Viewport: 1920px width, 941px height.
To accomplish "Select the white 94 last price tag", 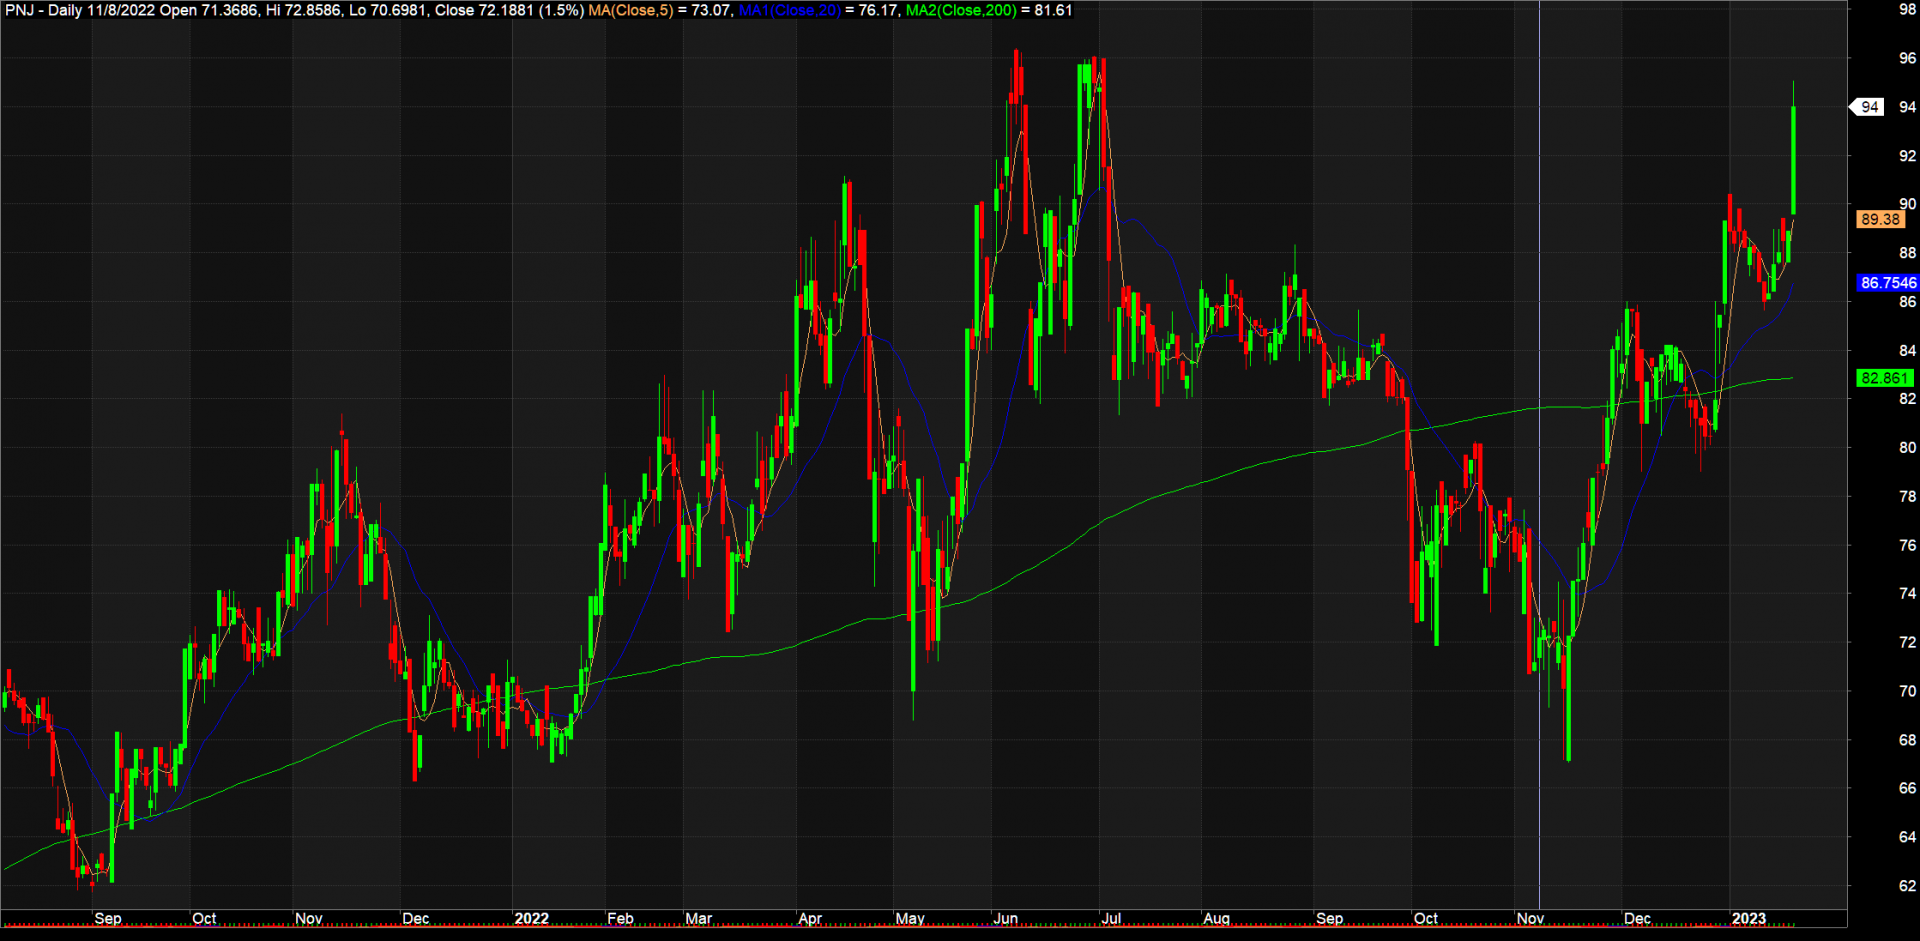I will (1869, 107).
